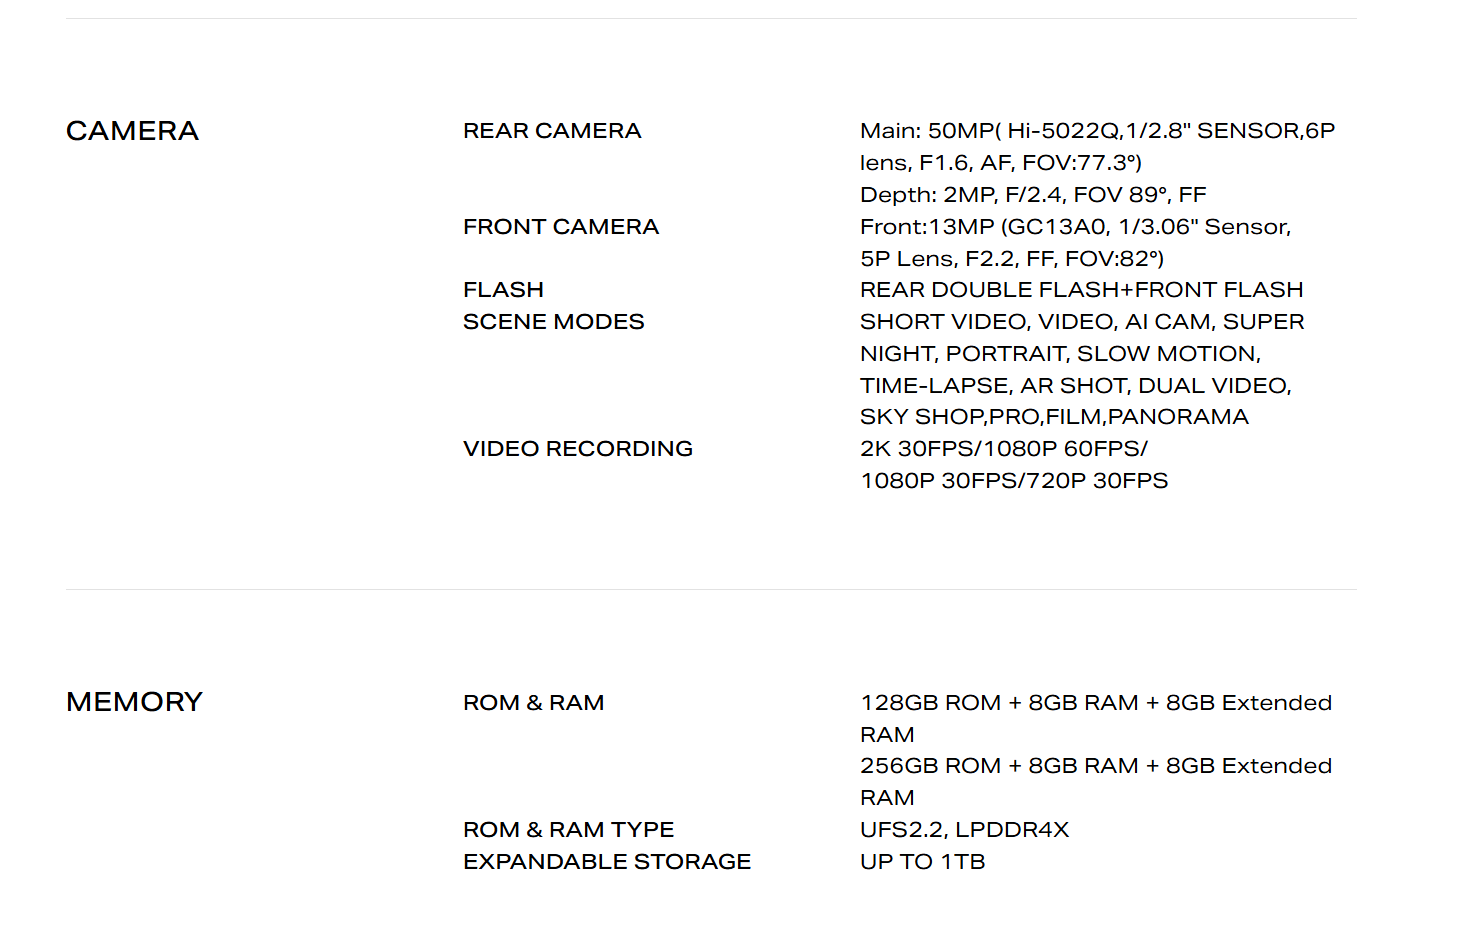Screen dimensions: 1474x944
Task: Select the REAR CAMERA spec label
Action: click(552, 131)
